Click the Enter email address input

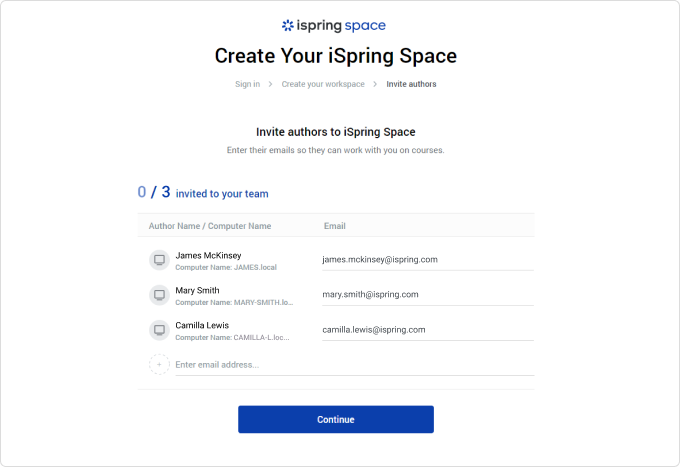pyautogui.click(x=350, y=364)
